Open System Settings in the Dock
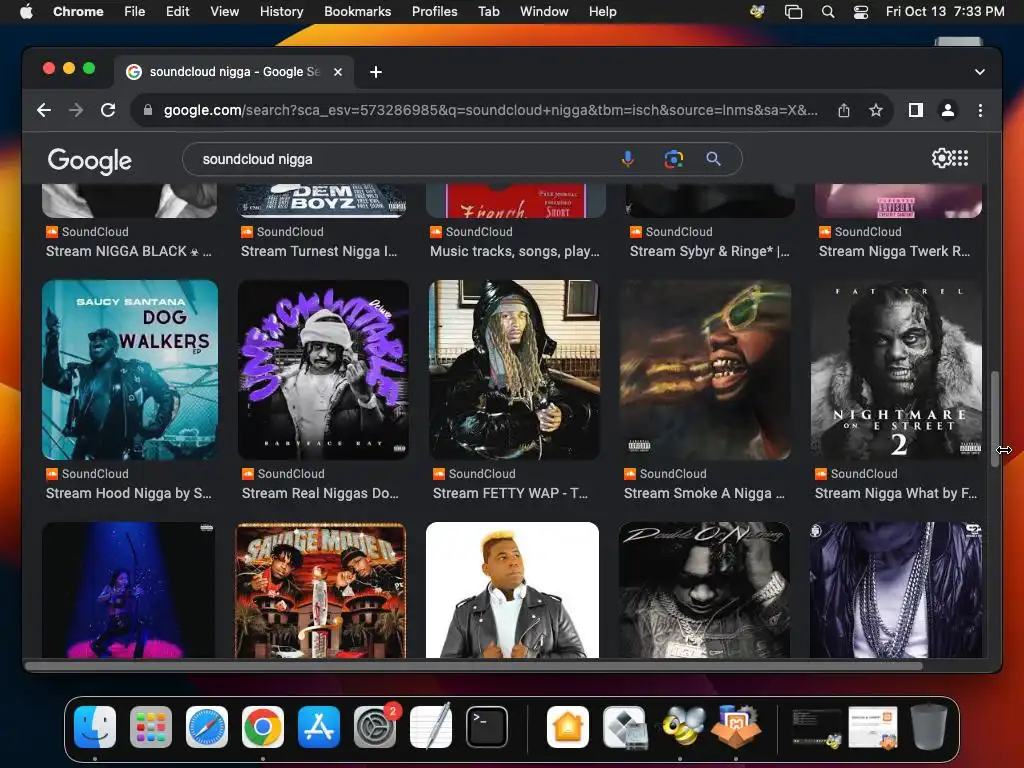Viewport: 1024px width, 768px height. click(375, 727)
